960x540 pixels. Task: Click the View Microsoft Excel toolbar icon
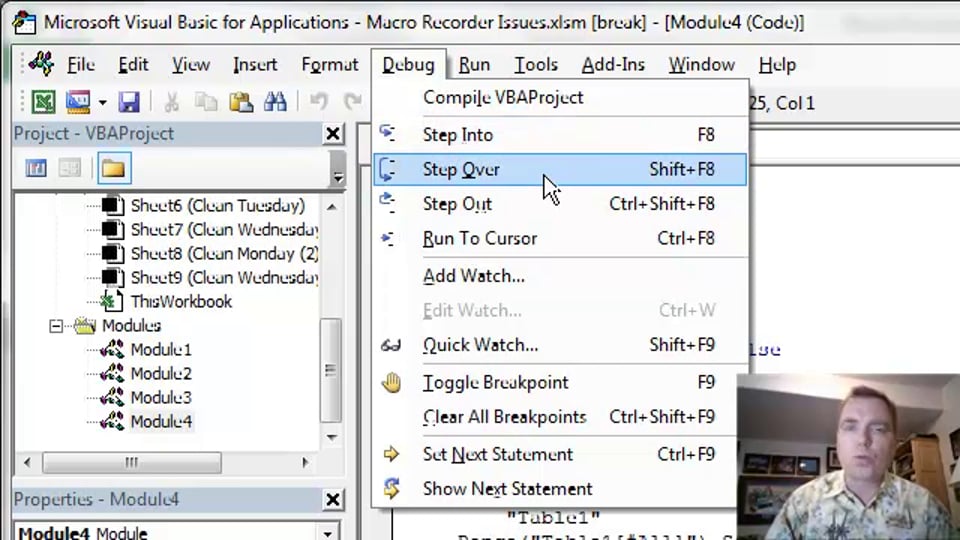(x=43, y=102)
